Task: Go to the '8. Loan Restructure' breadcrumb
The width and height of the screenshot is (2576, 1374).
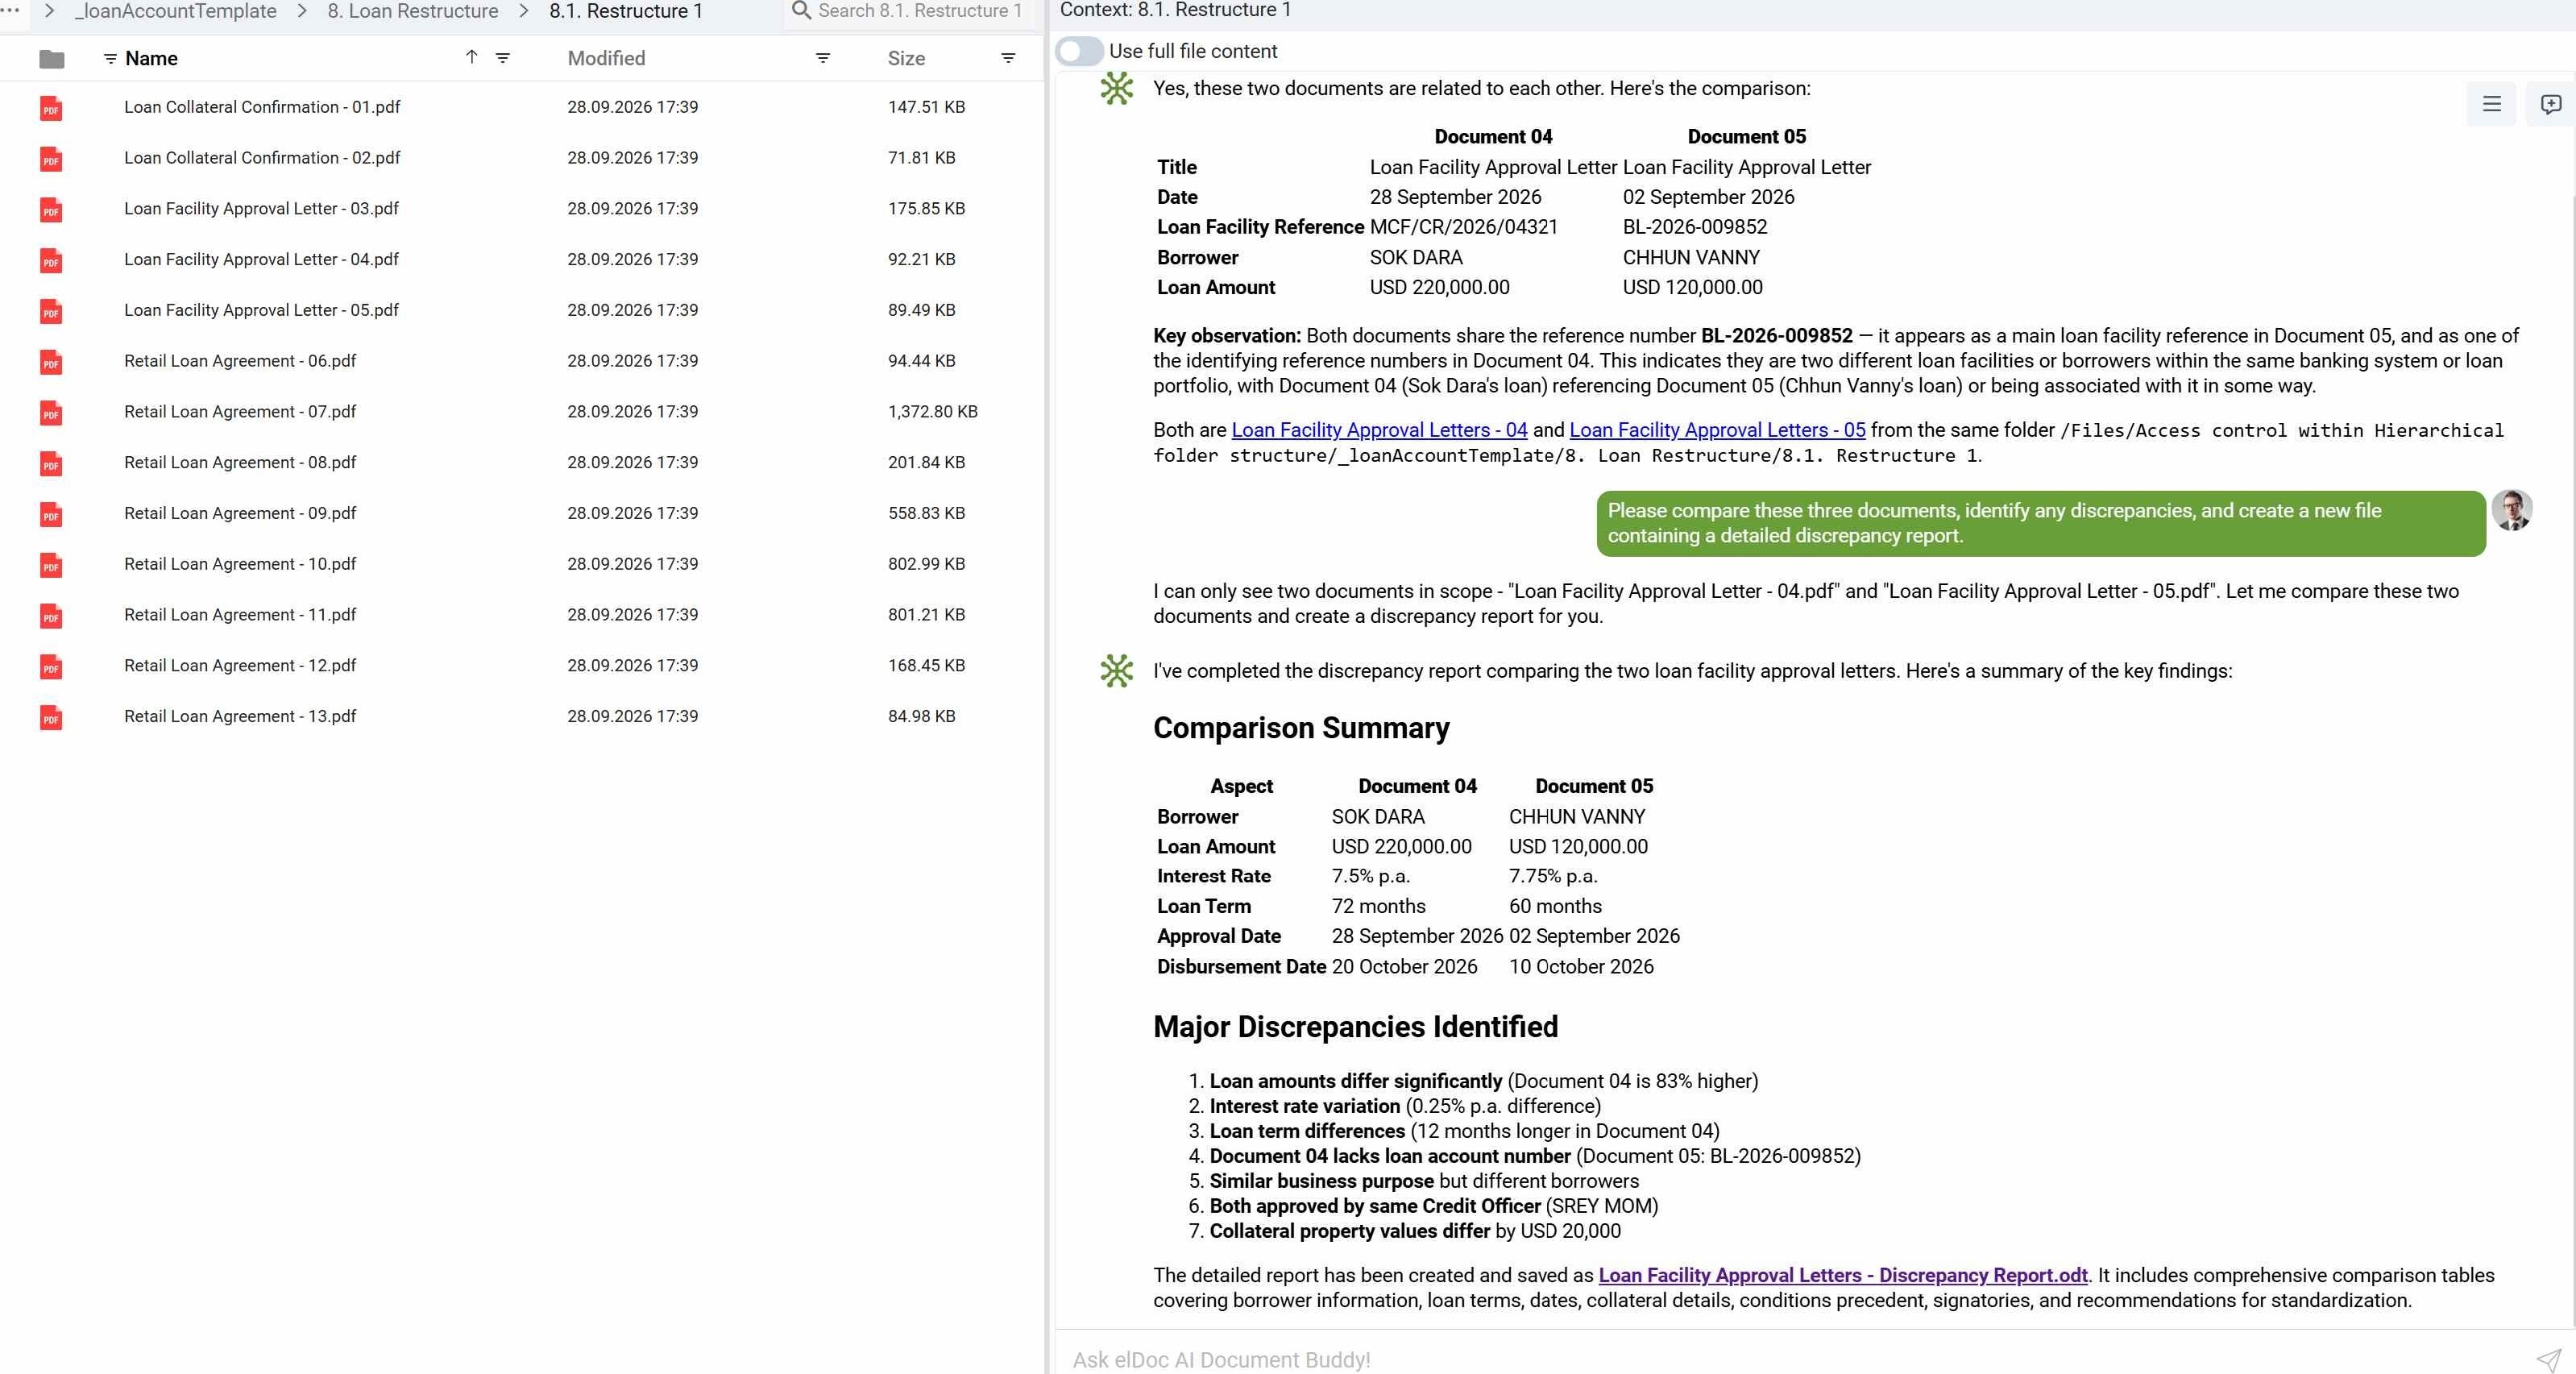Action: point(413,11)
